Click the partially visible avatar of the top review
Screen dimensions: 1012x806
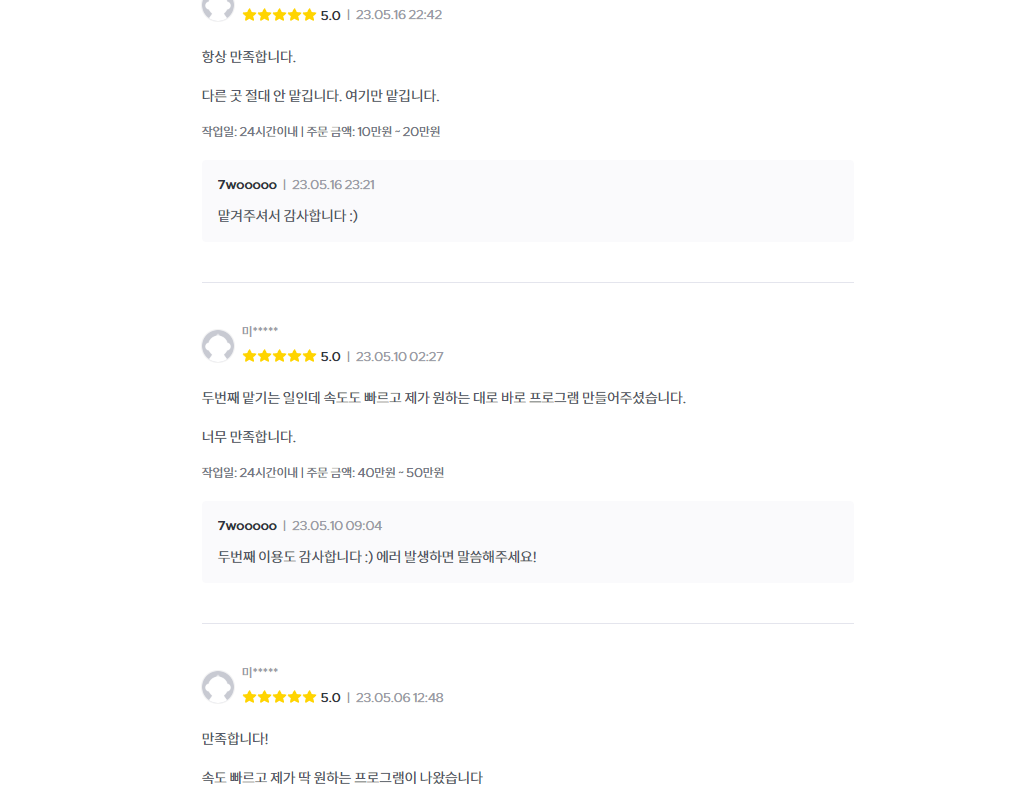218,8
